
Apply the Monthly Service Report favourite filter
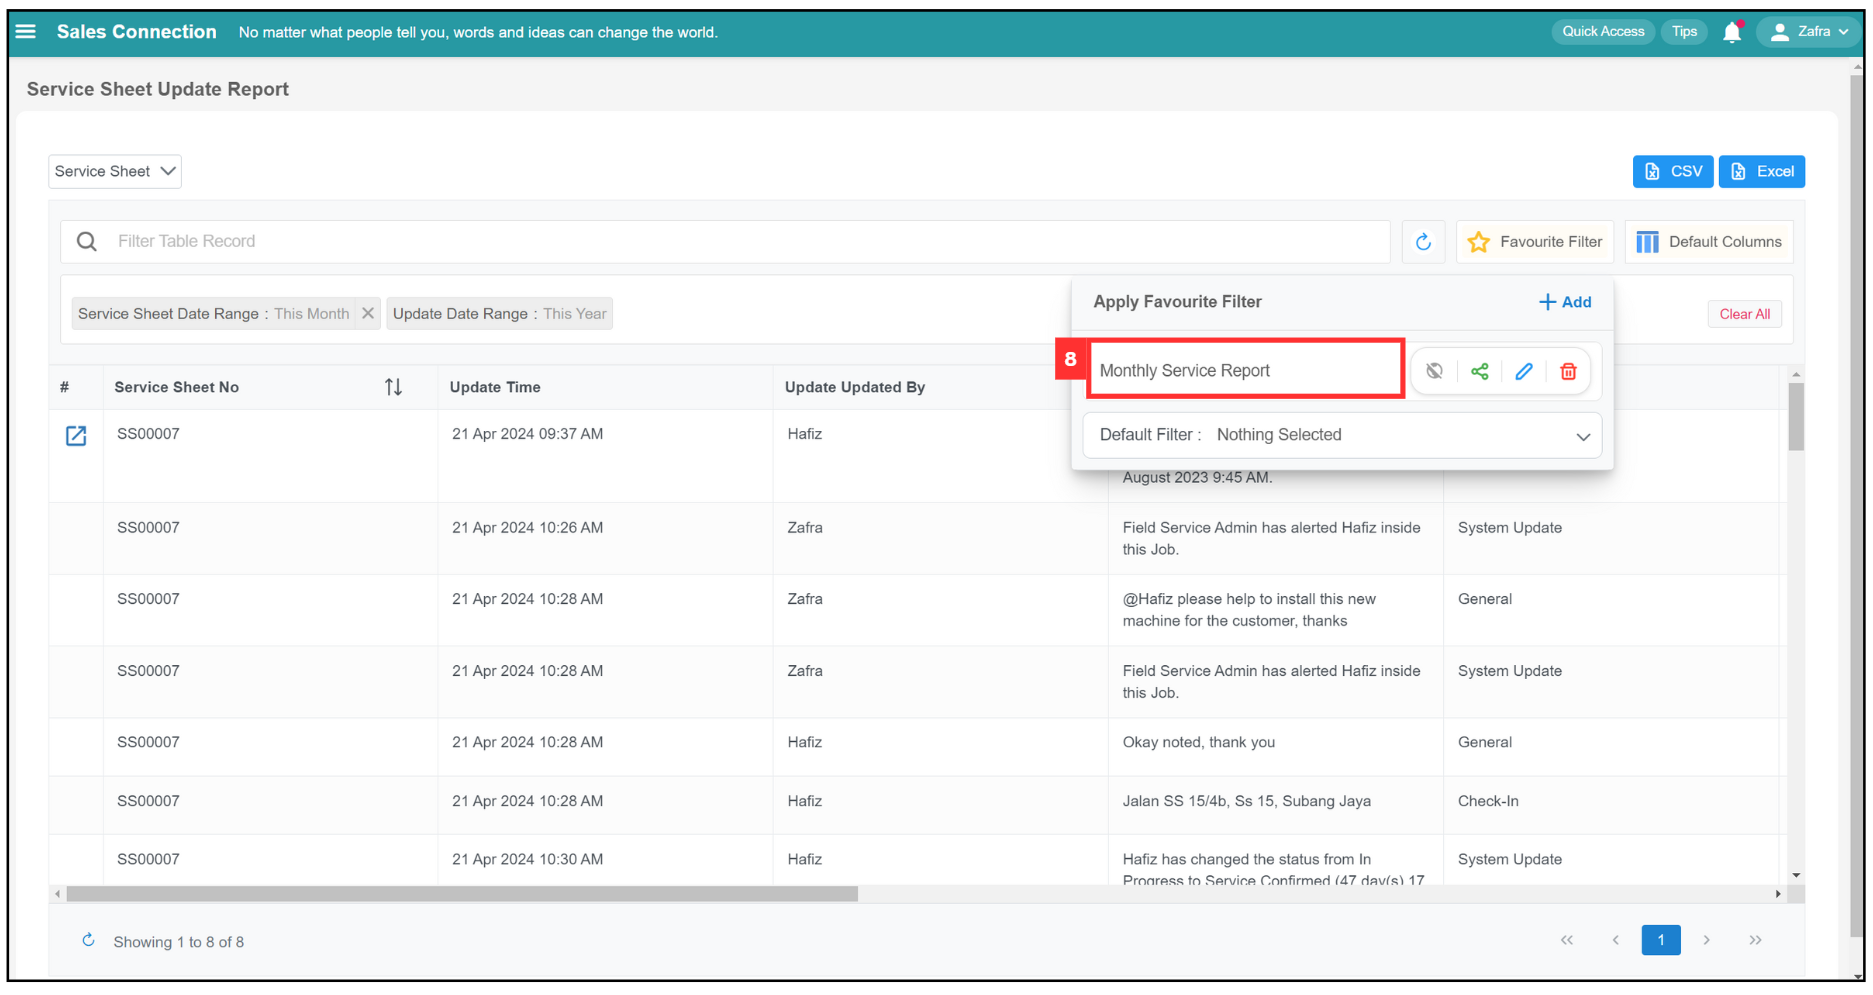tap(1245, 371)
